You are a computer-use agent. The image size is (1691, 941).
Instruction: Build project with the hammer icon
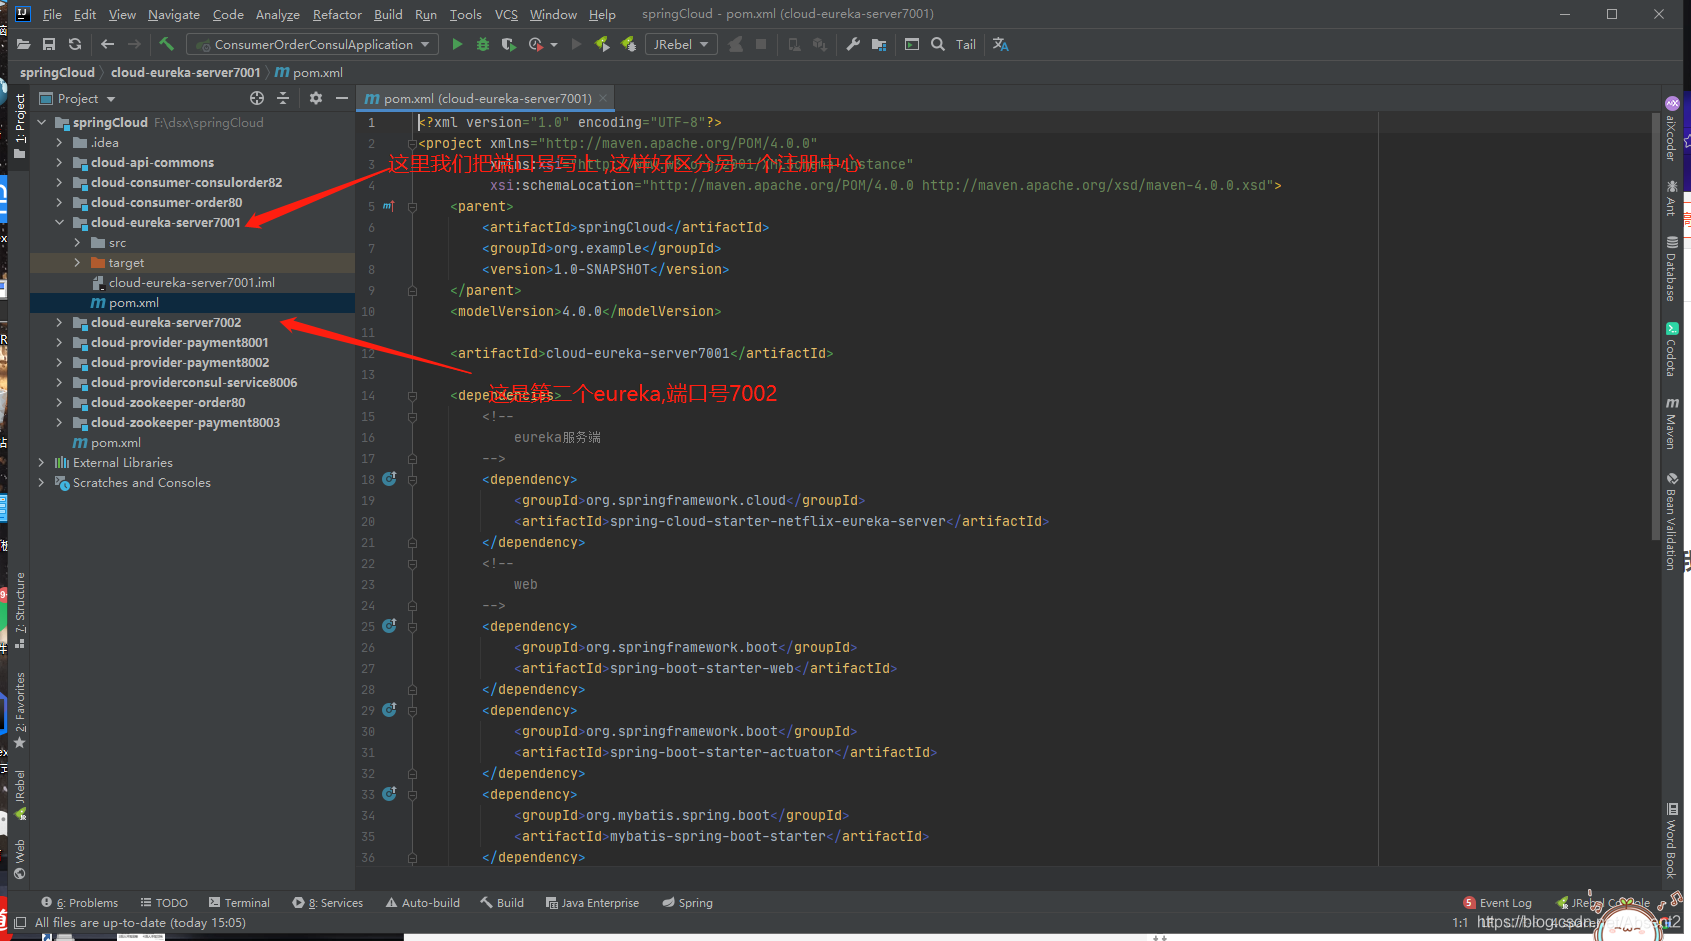click(167, 44)
